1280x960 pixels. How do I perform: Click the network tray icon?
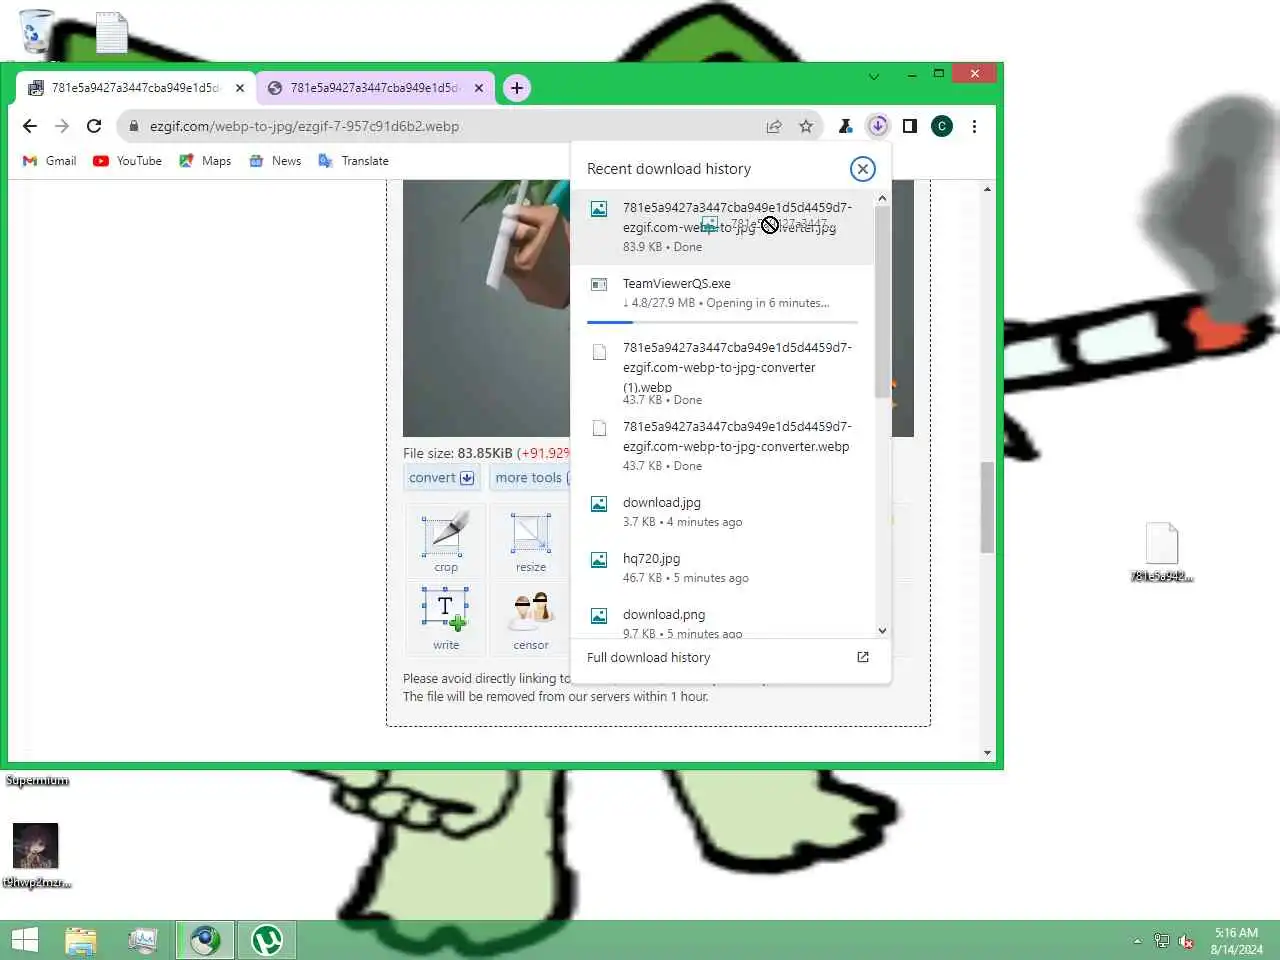1161,941
